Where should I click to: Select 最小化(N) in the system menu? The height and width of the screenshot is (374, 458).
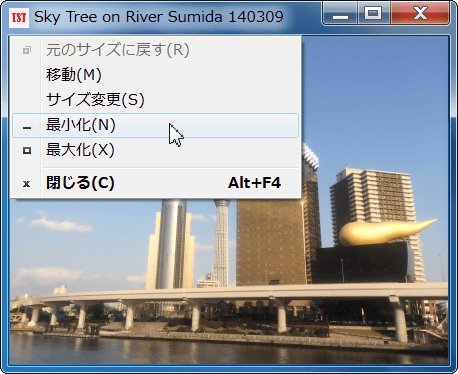pyautogui.click(x=155, y=125)
